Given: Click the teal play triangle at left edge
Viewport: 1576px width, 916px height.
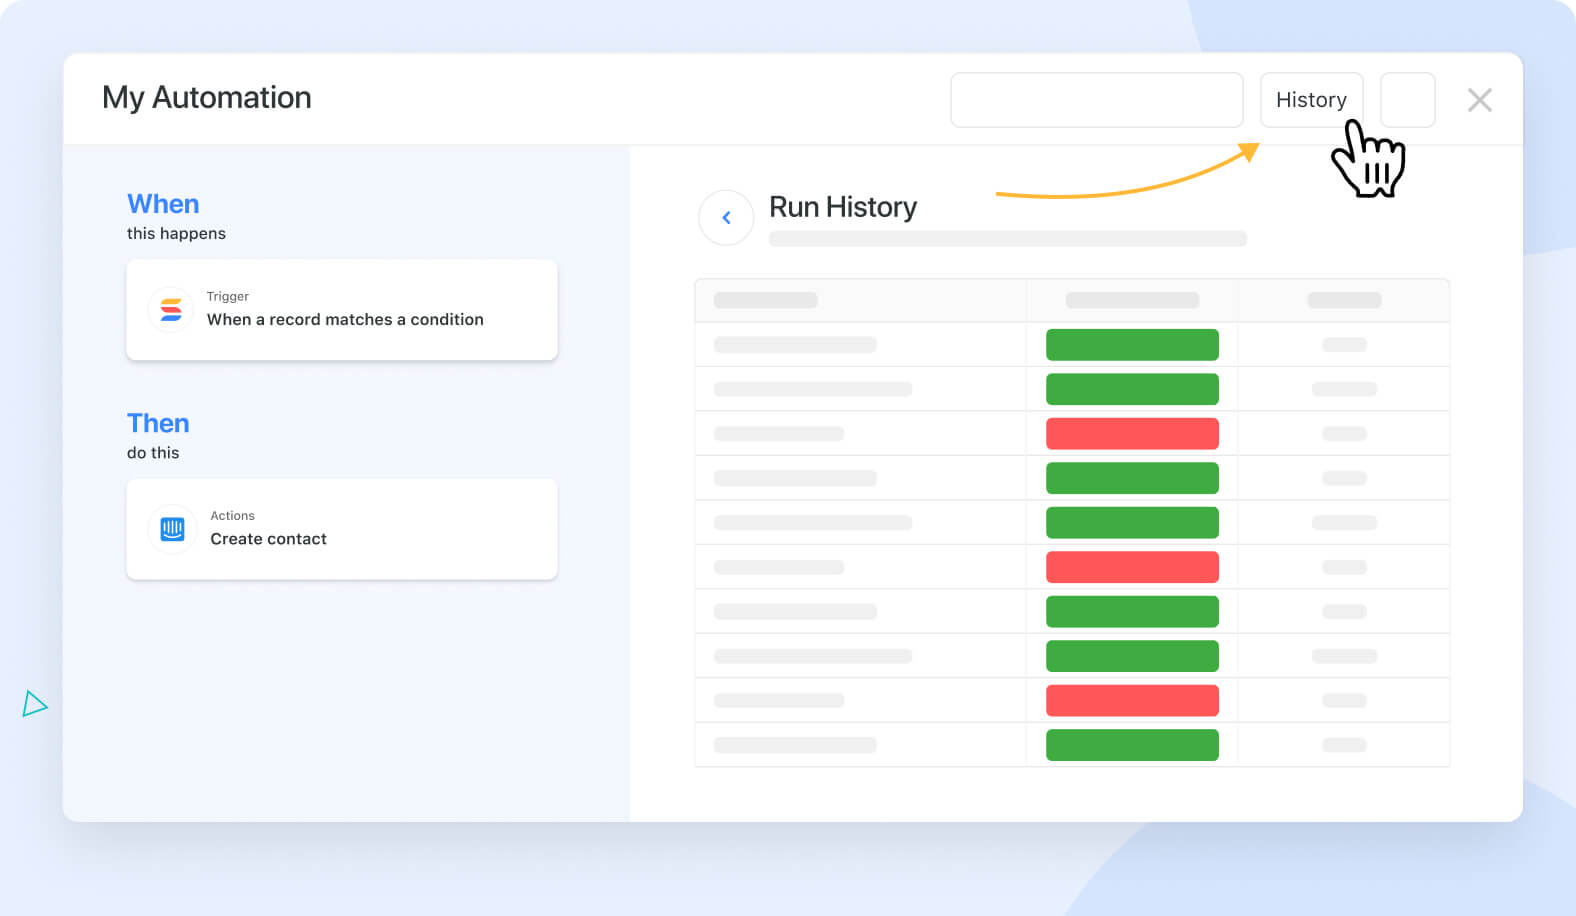Looking at the screenshot, I should coord(34,704).
